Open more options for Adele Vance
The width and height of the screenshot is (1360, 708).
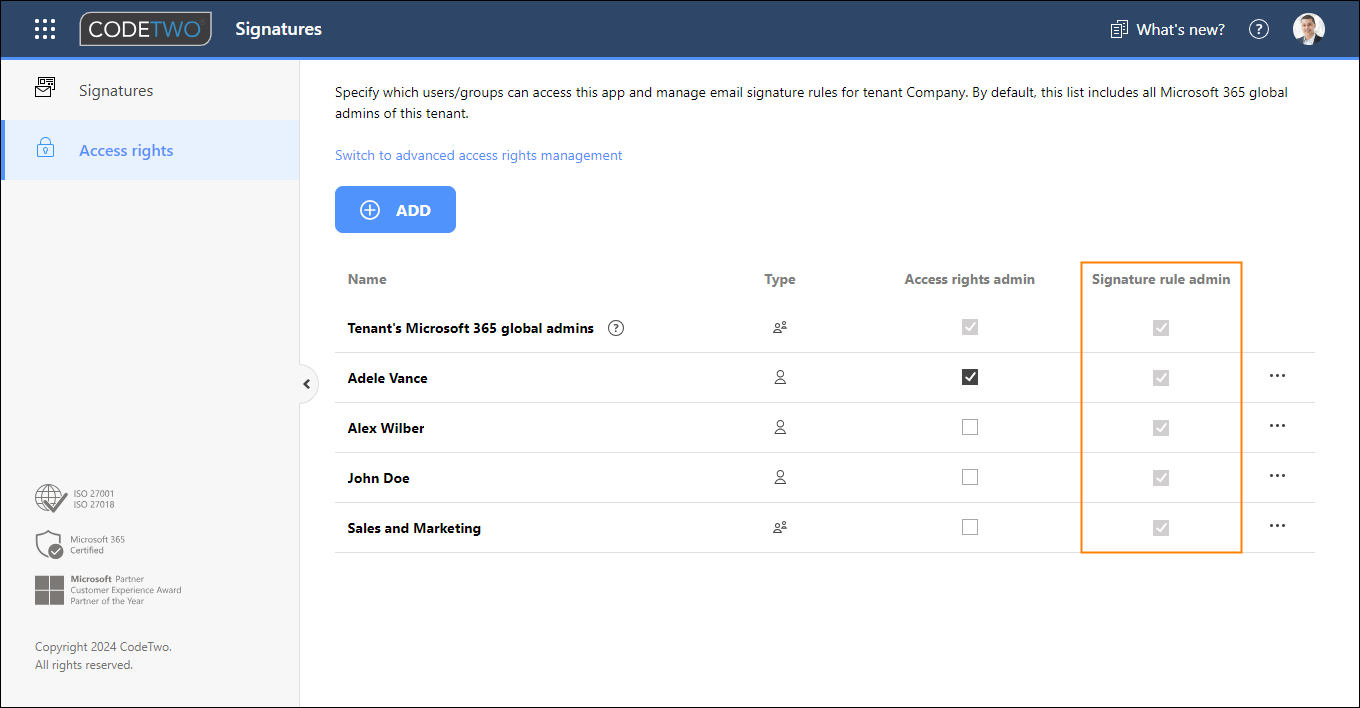[1276, 376]
